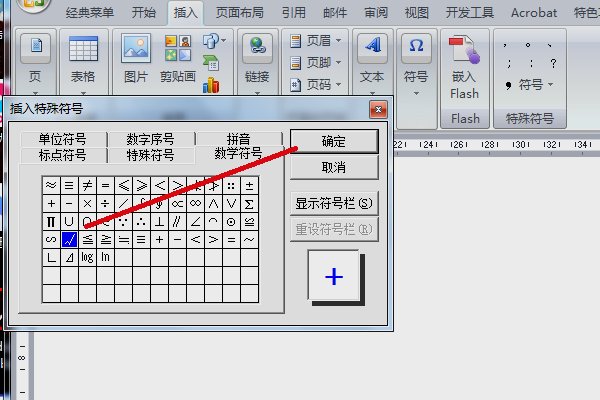Insert a chart using the bar-chart icon
Screen dimensions: 600x400
(211, 85)
